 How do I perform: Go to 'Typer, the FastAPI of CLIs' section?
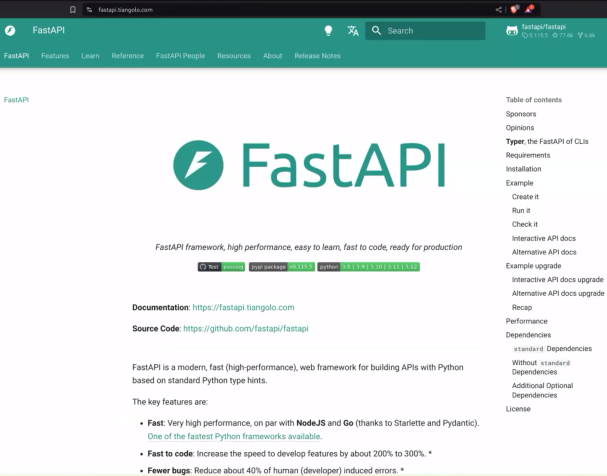[x=547, y=142]
